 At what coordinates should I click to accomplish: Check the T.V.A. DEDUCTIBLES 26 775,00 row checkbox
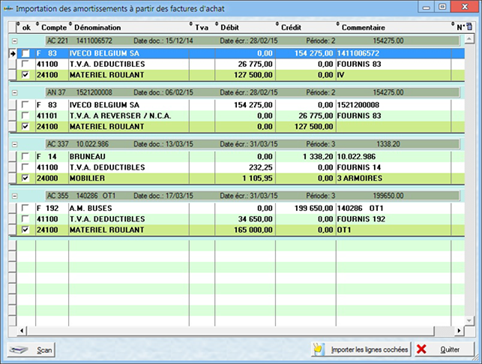pyautogui.click(x=25, y=64)
